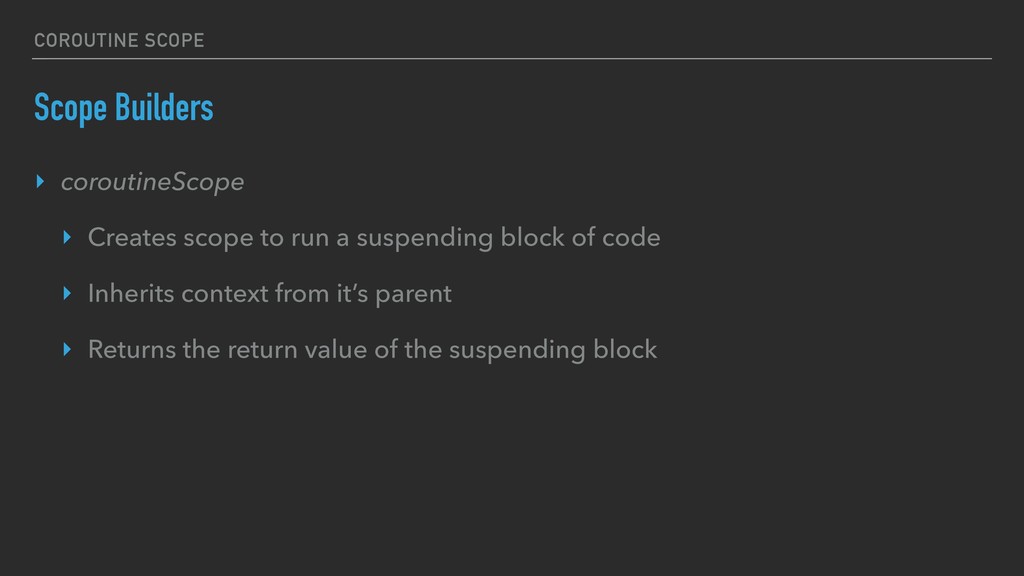This screenshot has width=1024, height=576.
Task: Click the horizontal divider line under header
Action: 512,59
